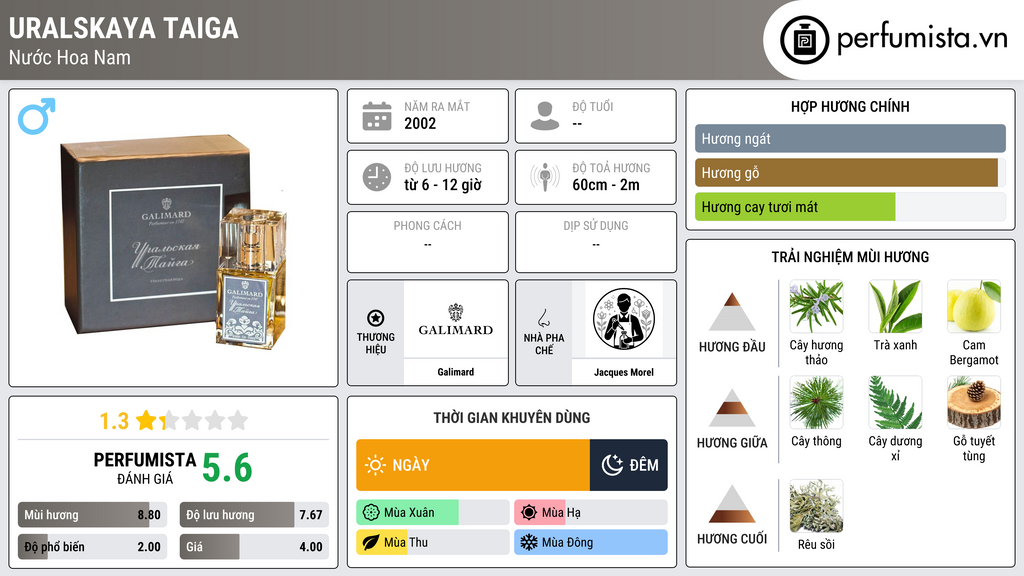Click the male gender symbol icon
Screen dimensions: 1024x576
[x=37, y=116]
